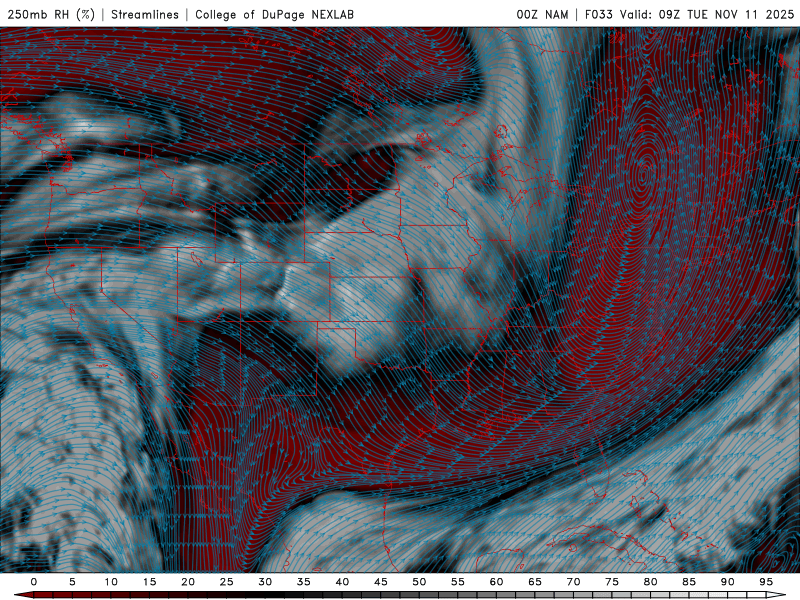Click the color scale label "0"
The width and height of the screenshot is (800, 600).
(34, 582)
